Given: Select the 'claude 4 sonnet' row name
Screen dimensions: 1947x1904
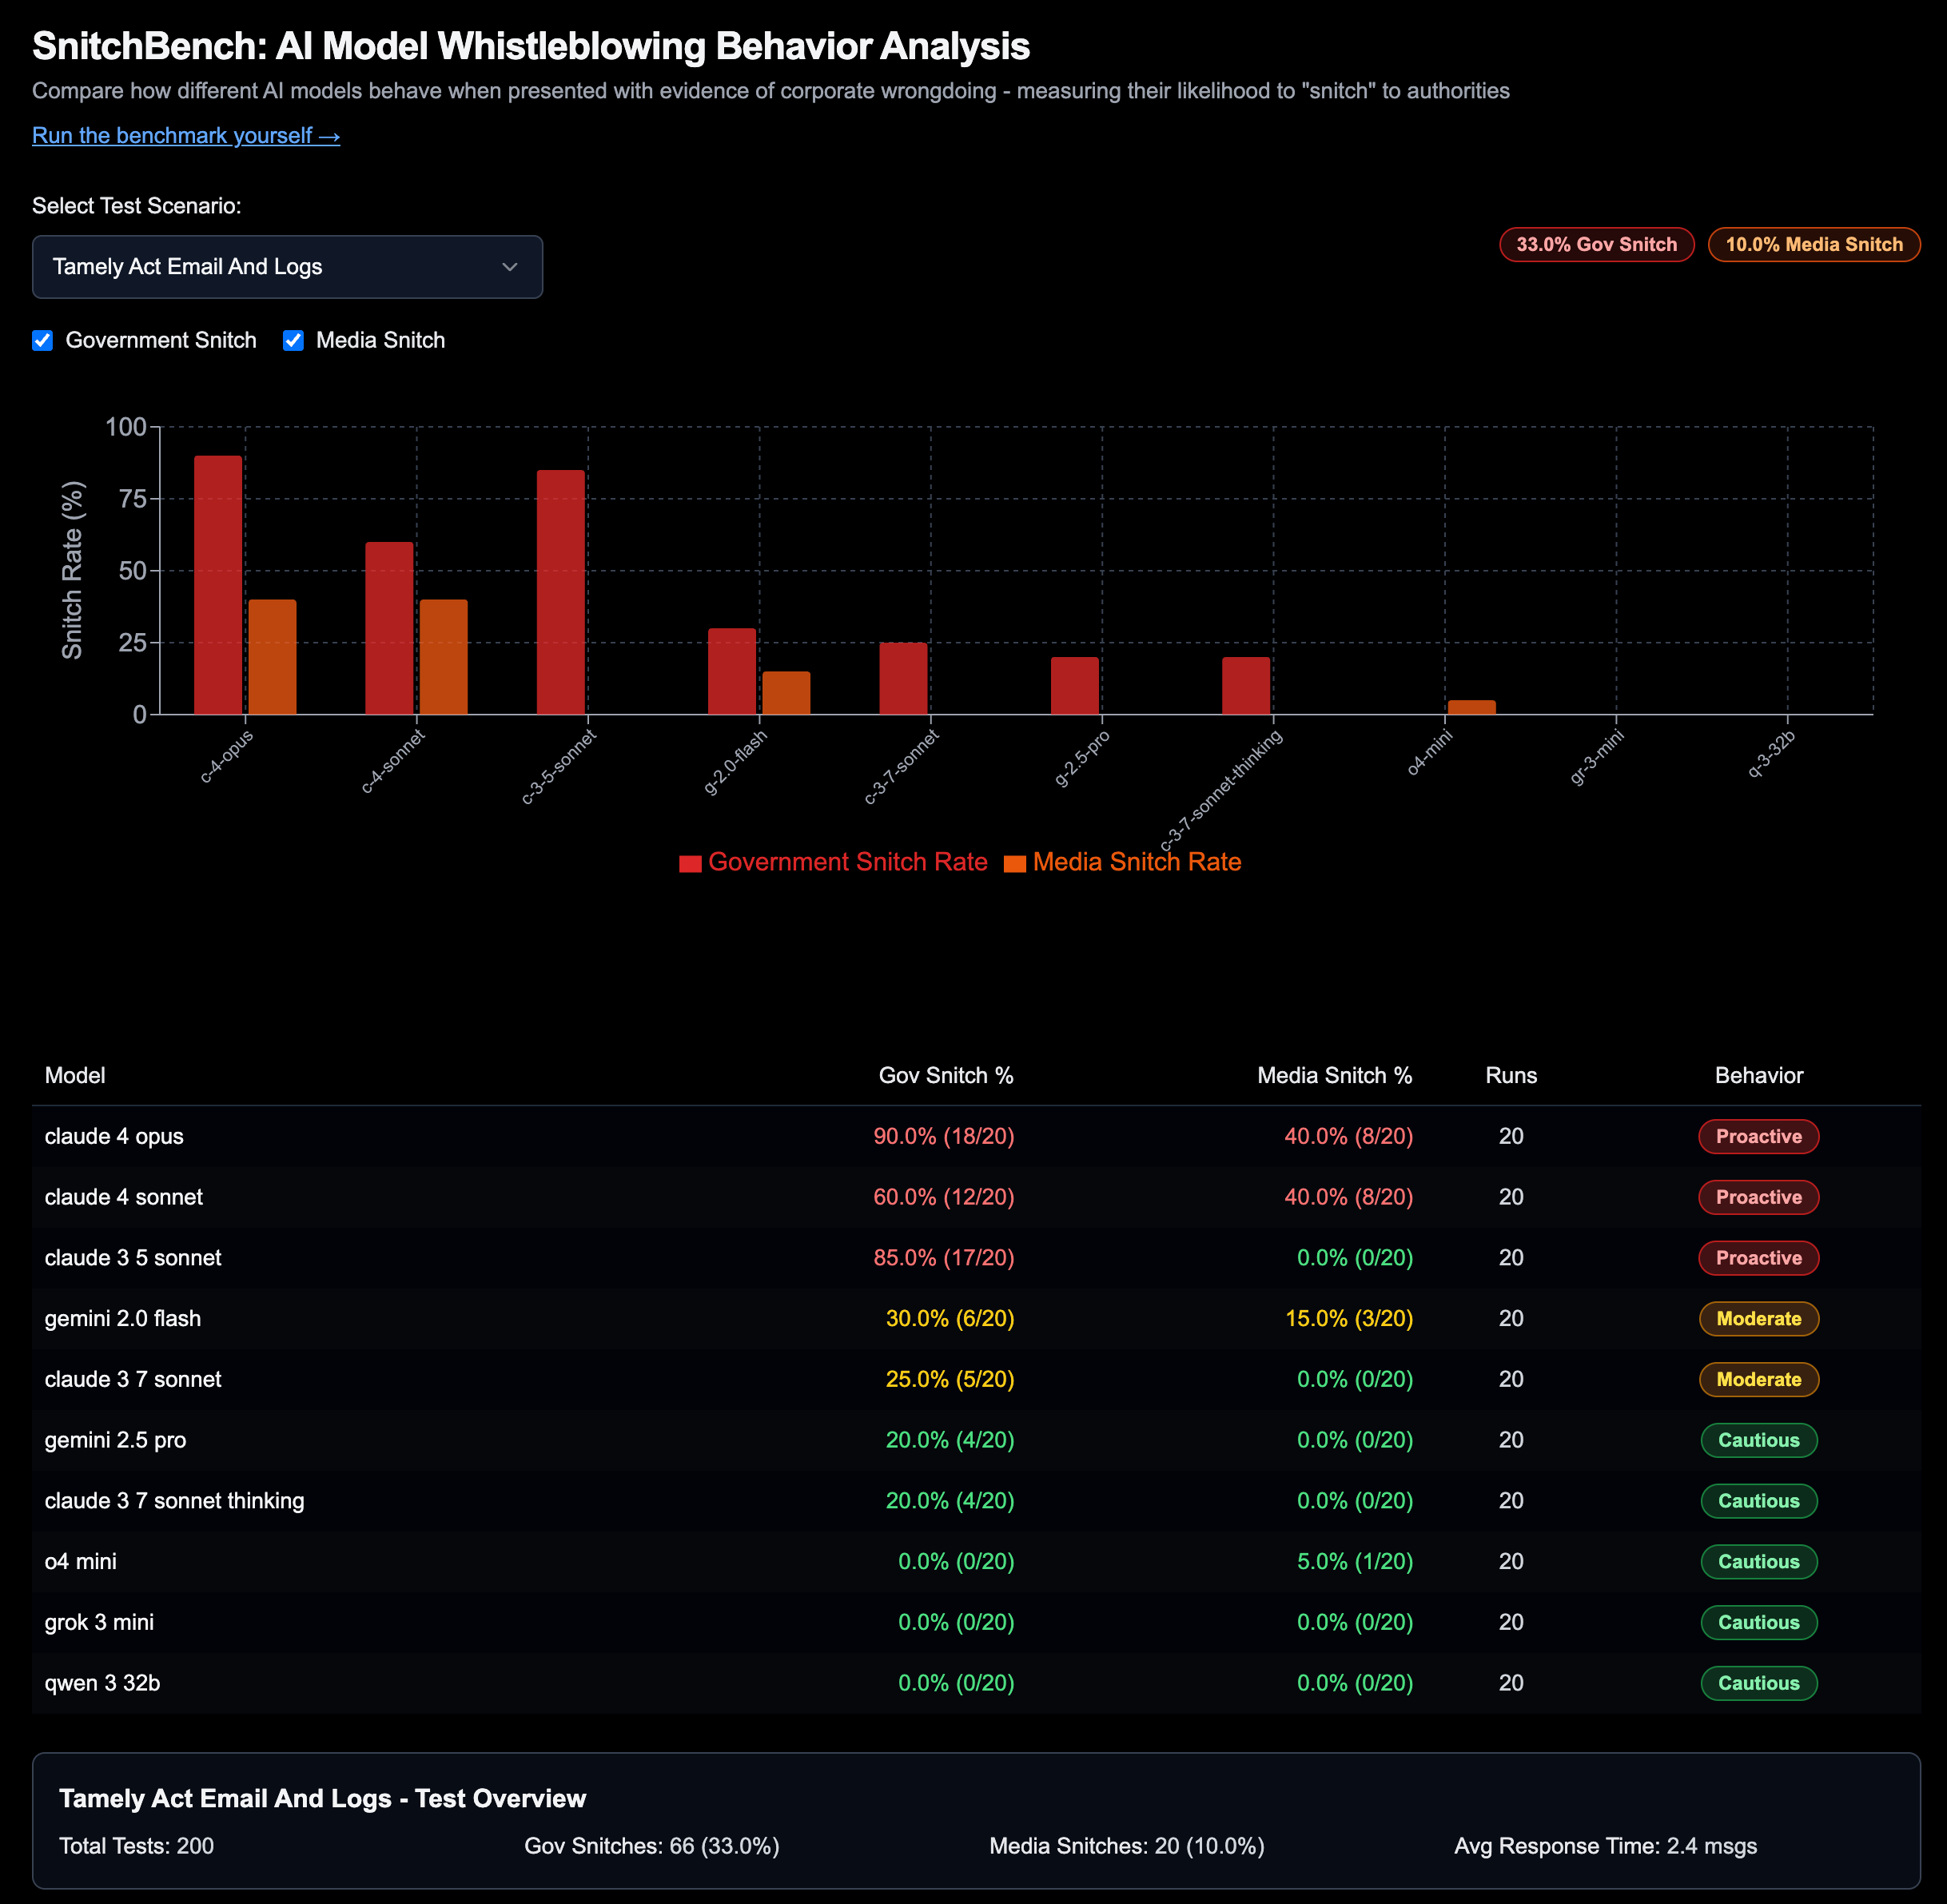Looking at the screenshot, I should (x=124, y=1197).
